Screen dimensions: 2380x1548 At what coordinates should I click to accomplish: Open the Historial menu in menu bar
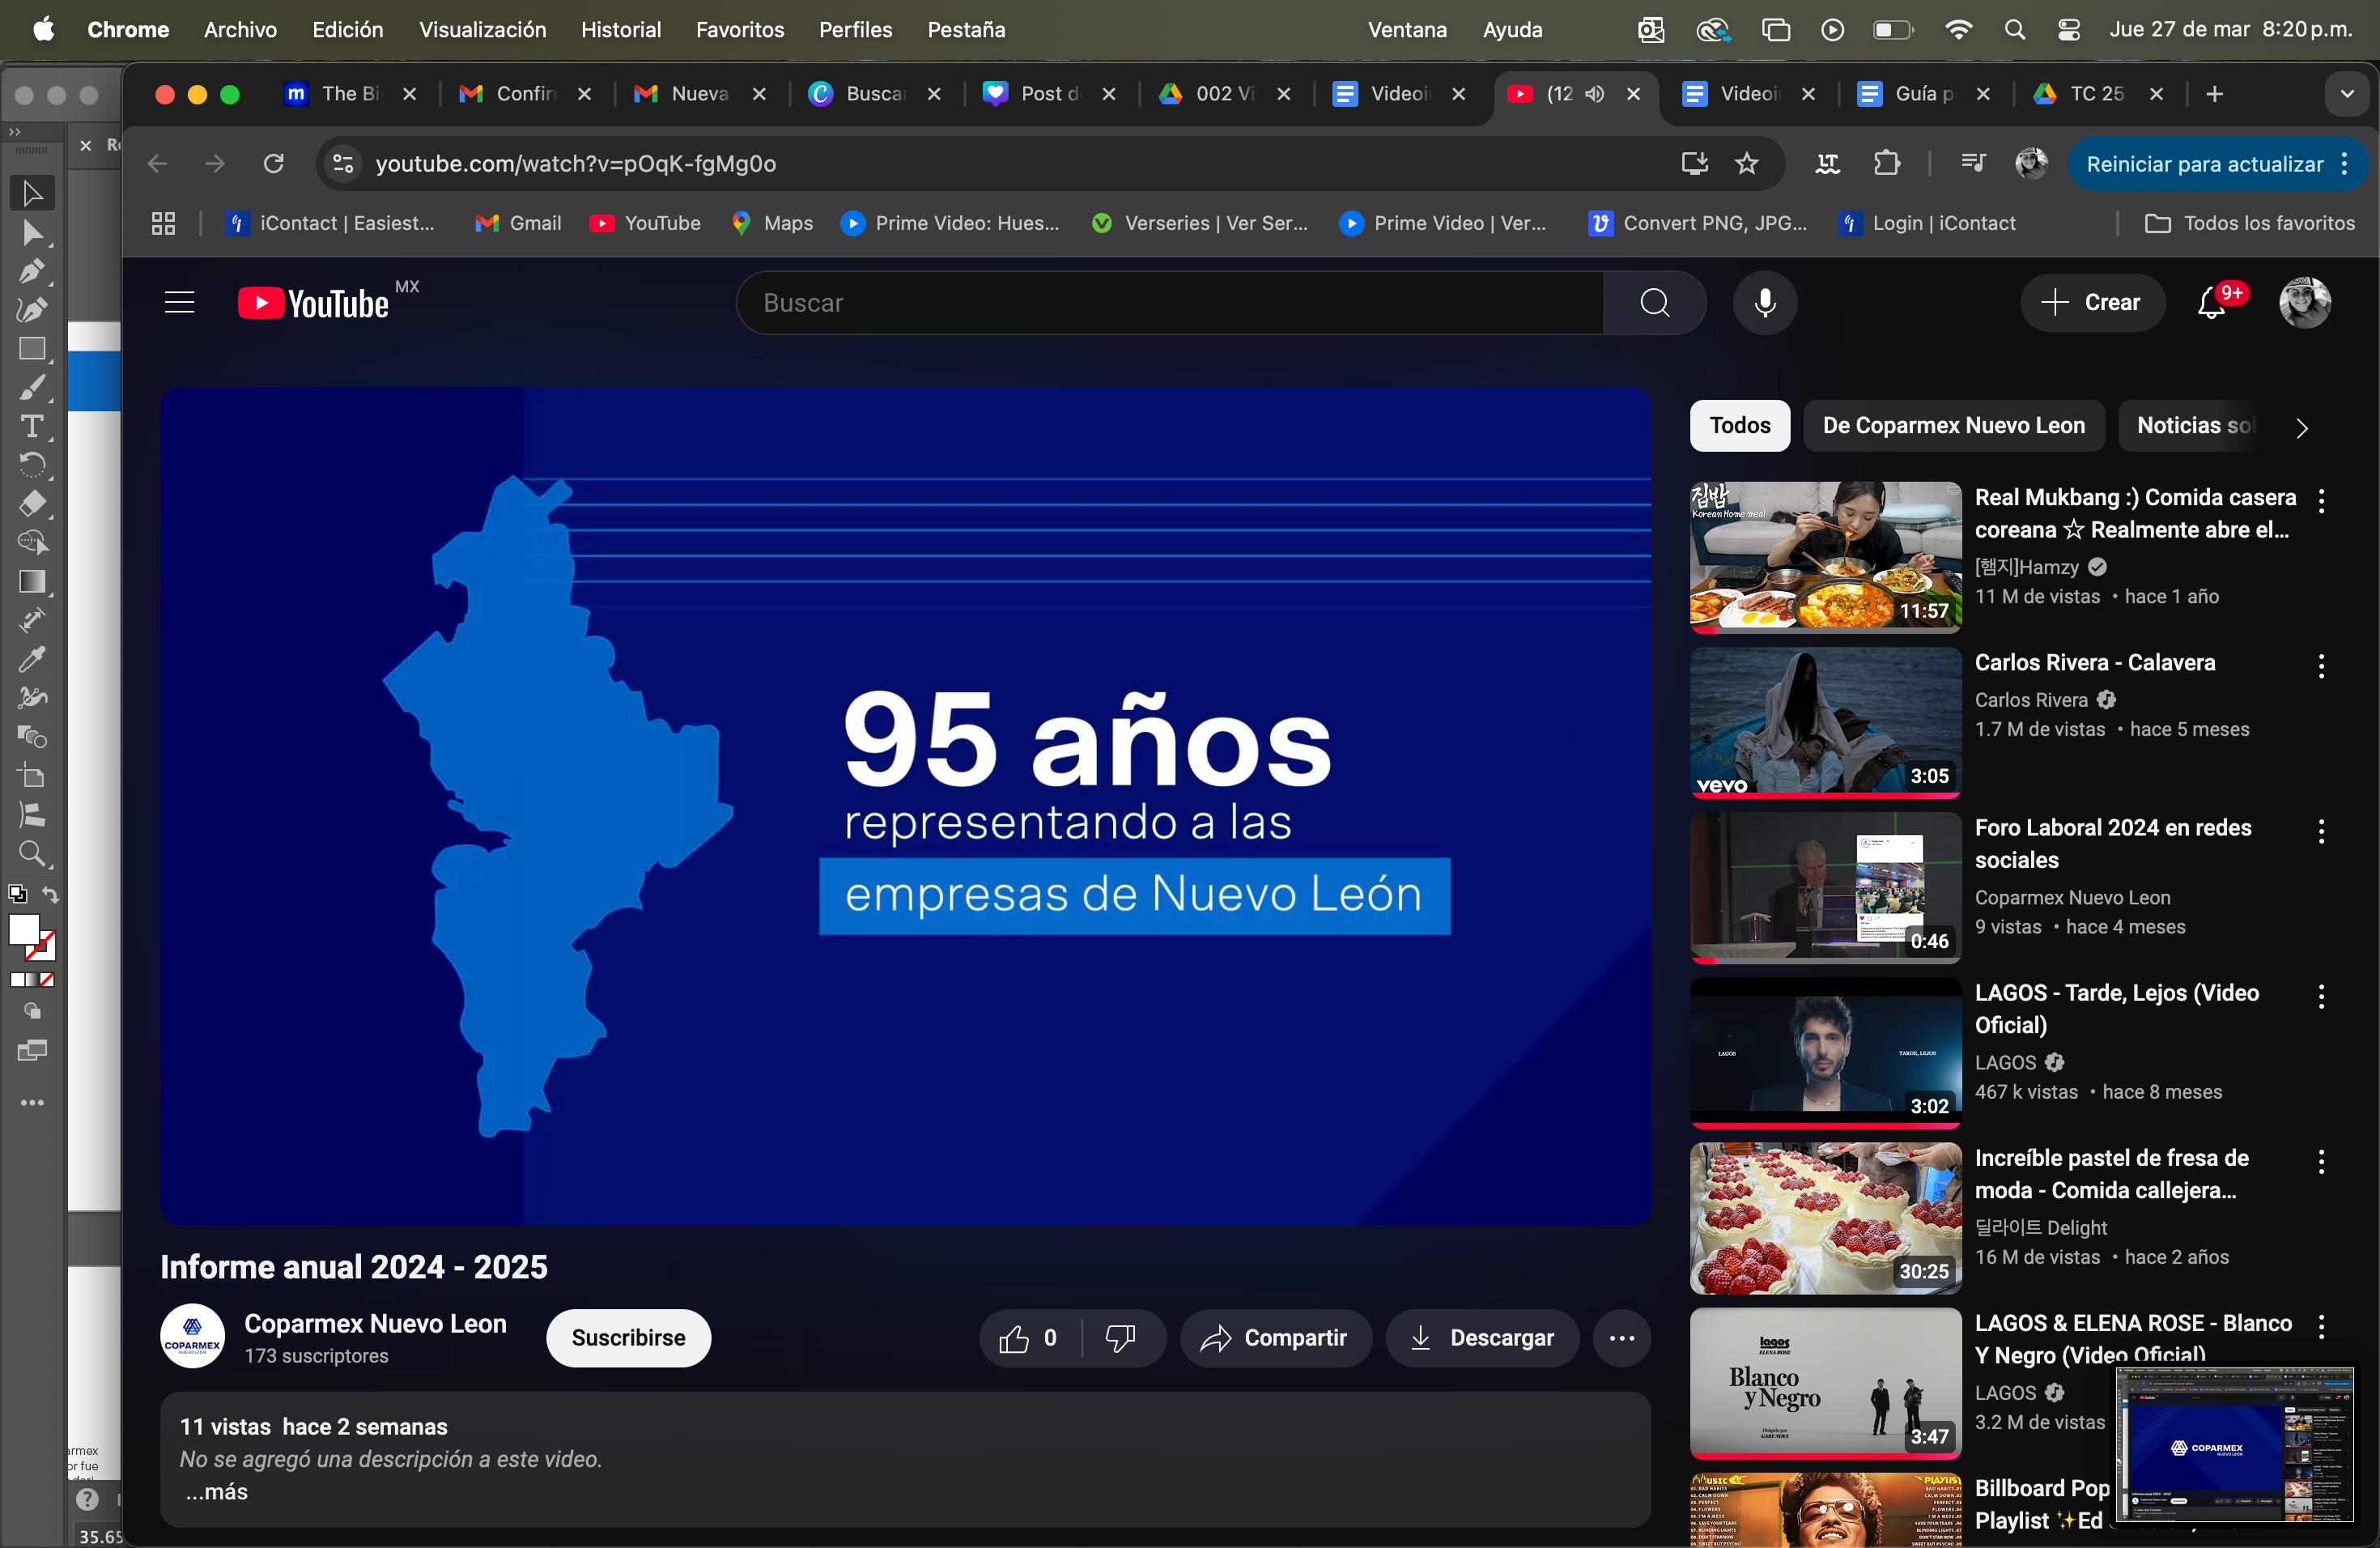tap(621, 30)
